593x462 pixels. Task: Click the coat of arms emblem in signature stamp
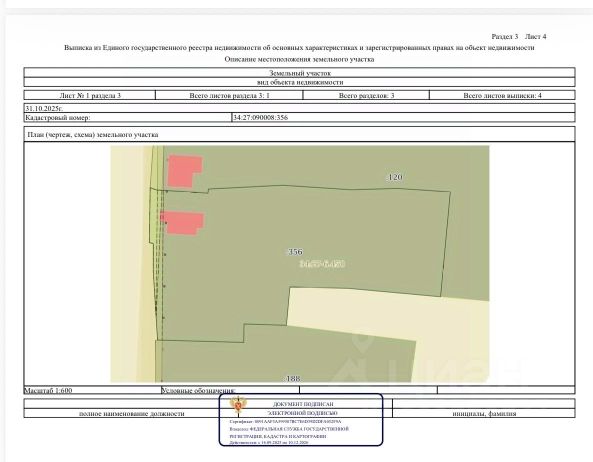(x=238, y=406)
